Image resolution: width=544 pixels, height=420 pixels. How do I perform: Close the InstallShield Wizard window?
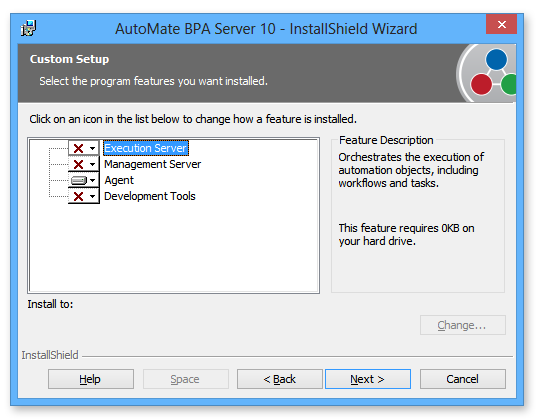click(x=502, y=24)
